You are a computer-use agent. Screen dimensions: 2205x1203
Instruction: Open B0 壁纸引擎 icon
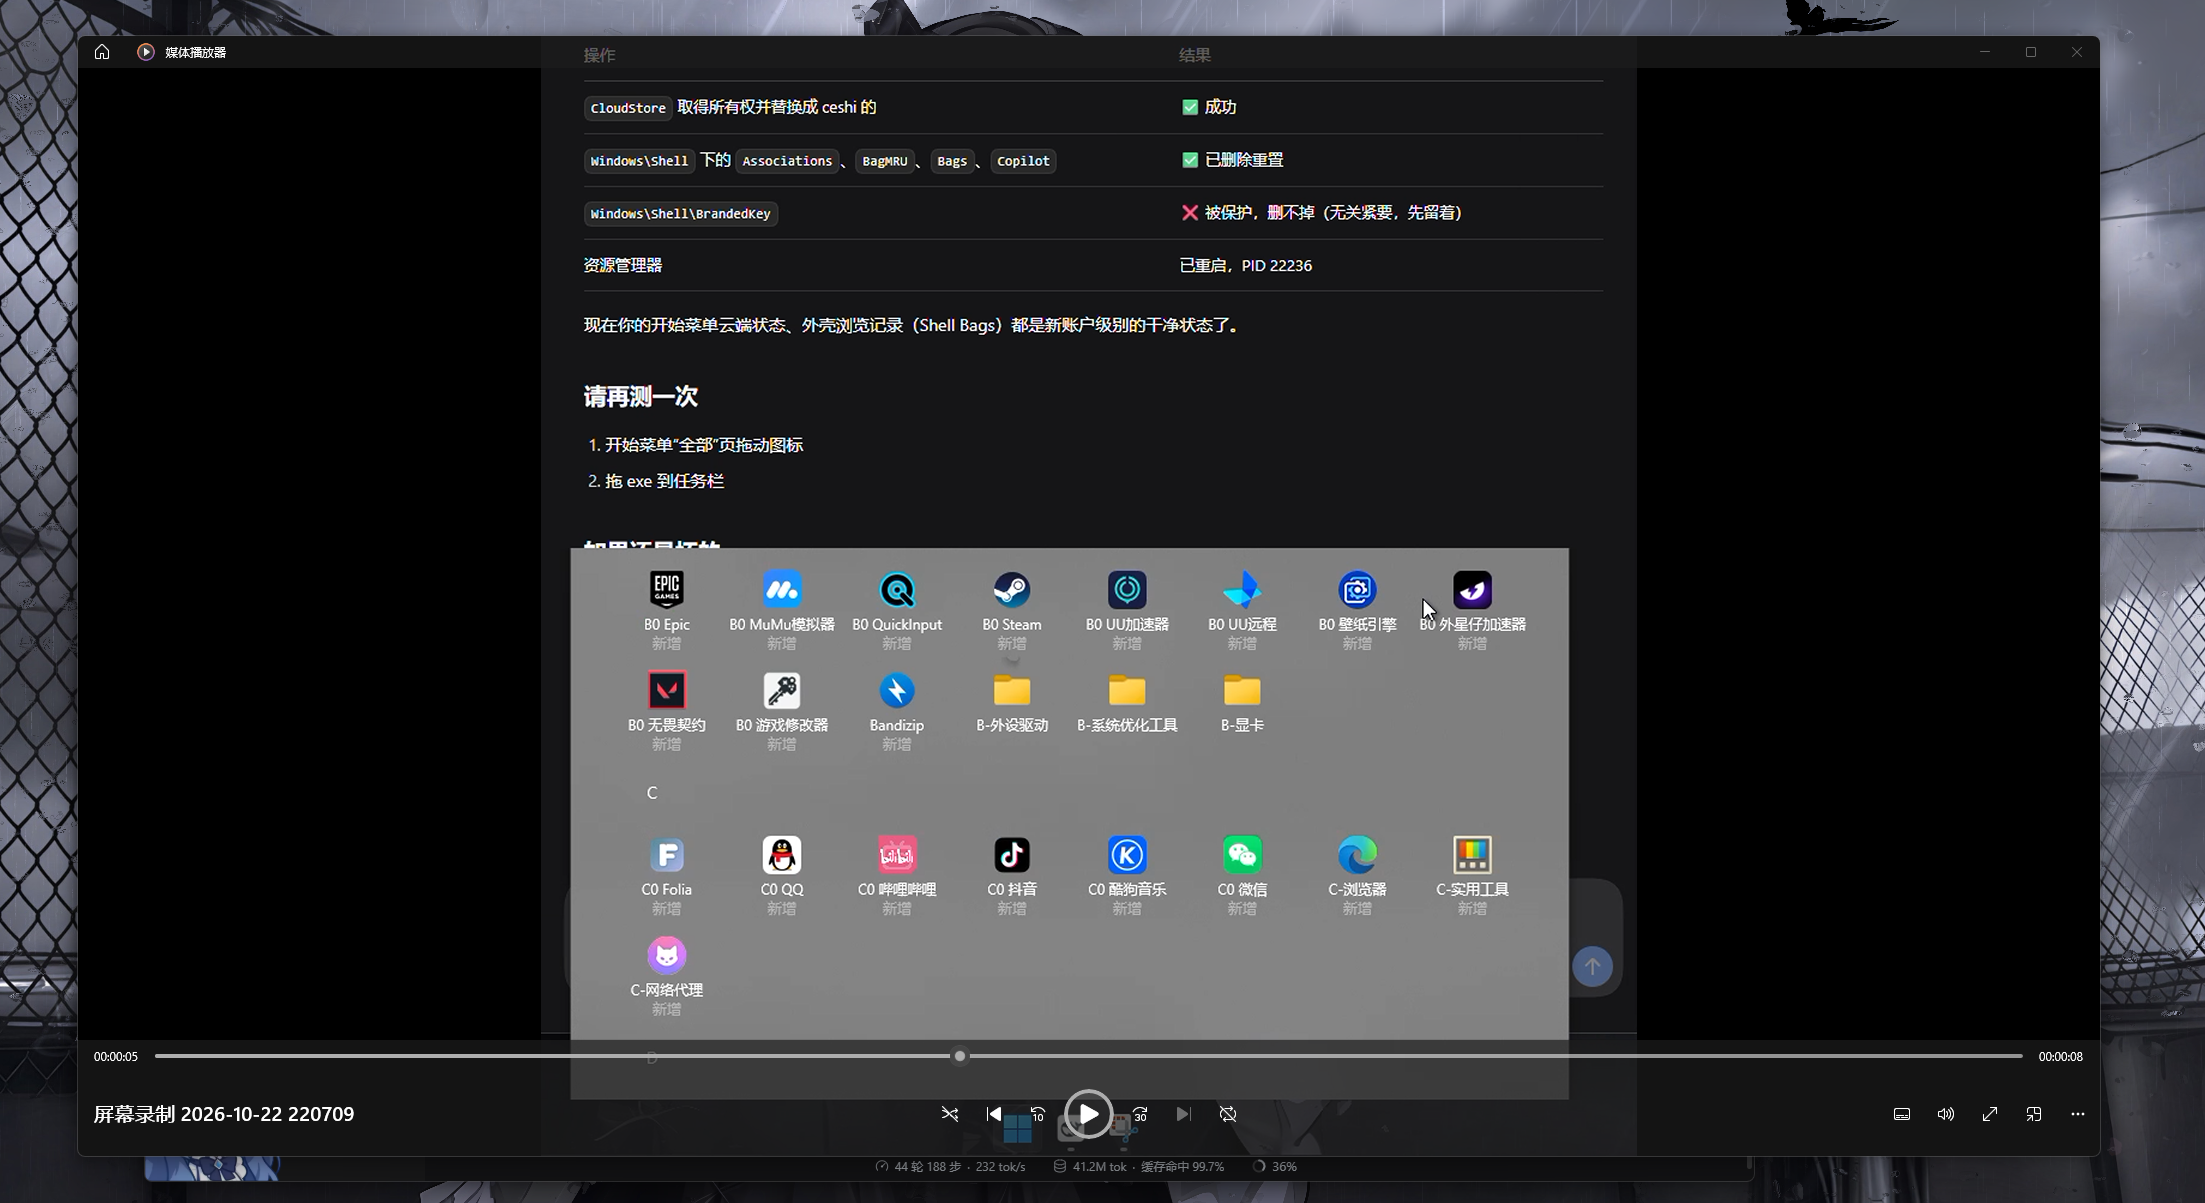tap(1357, 590)
